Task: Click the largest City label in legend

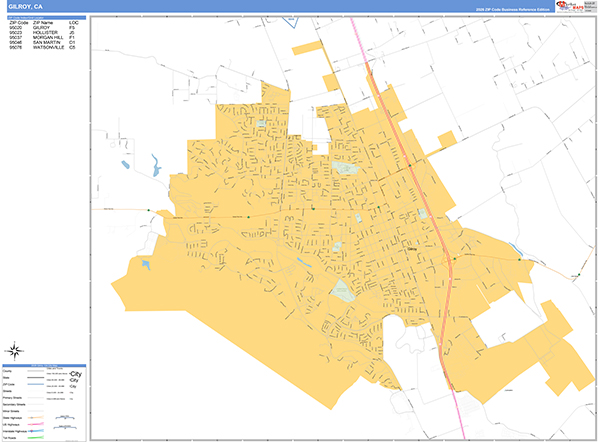Action: (73, 374)
